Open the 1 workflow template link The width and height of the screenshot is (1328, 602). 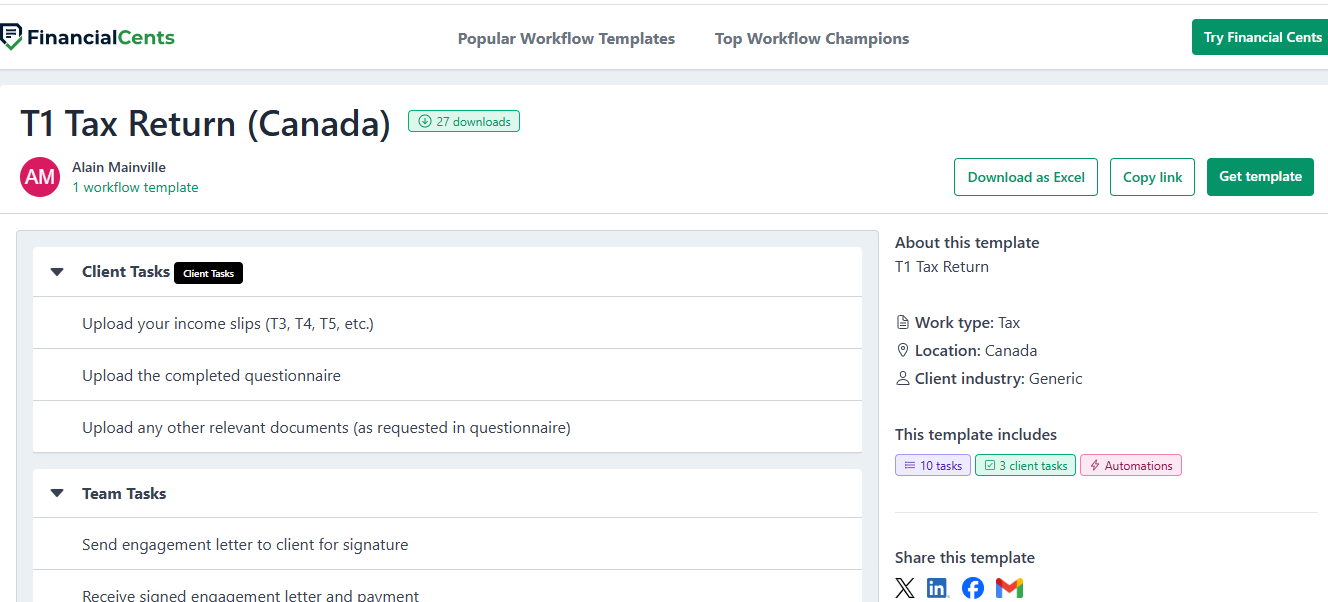[135, 187]
